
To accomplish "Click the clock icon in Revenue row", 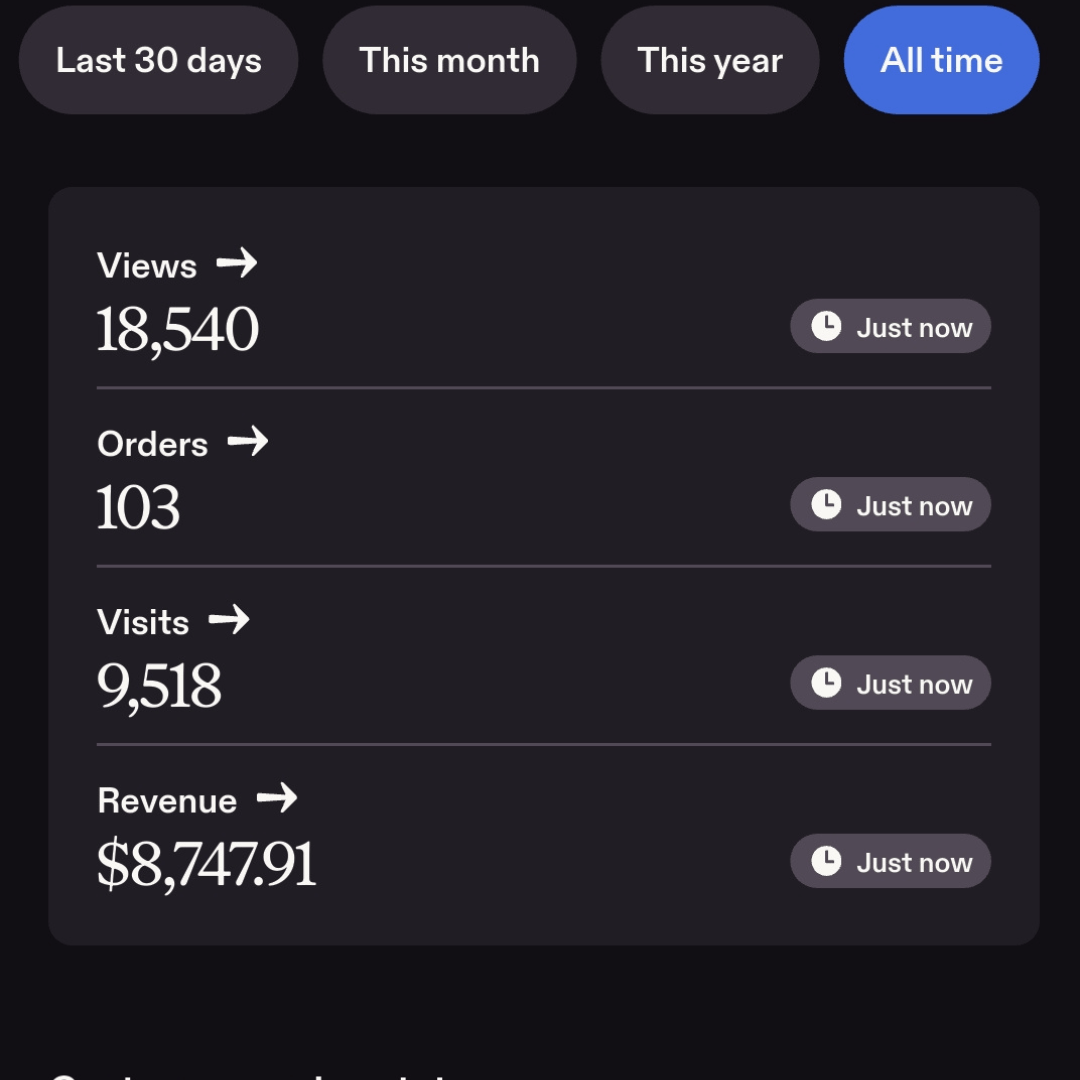I will pyautogui.click(x=826, y=861).
